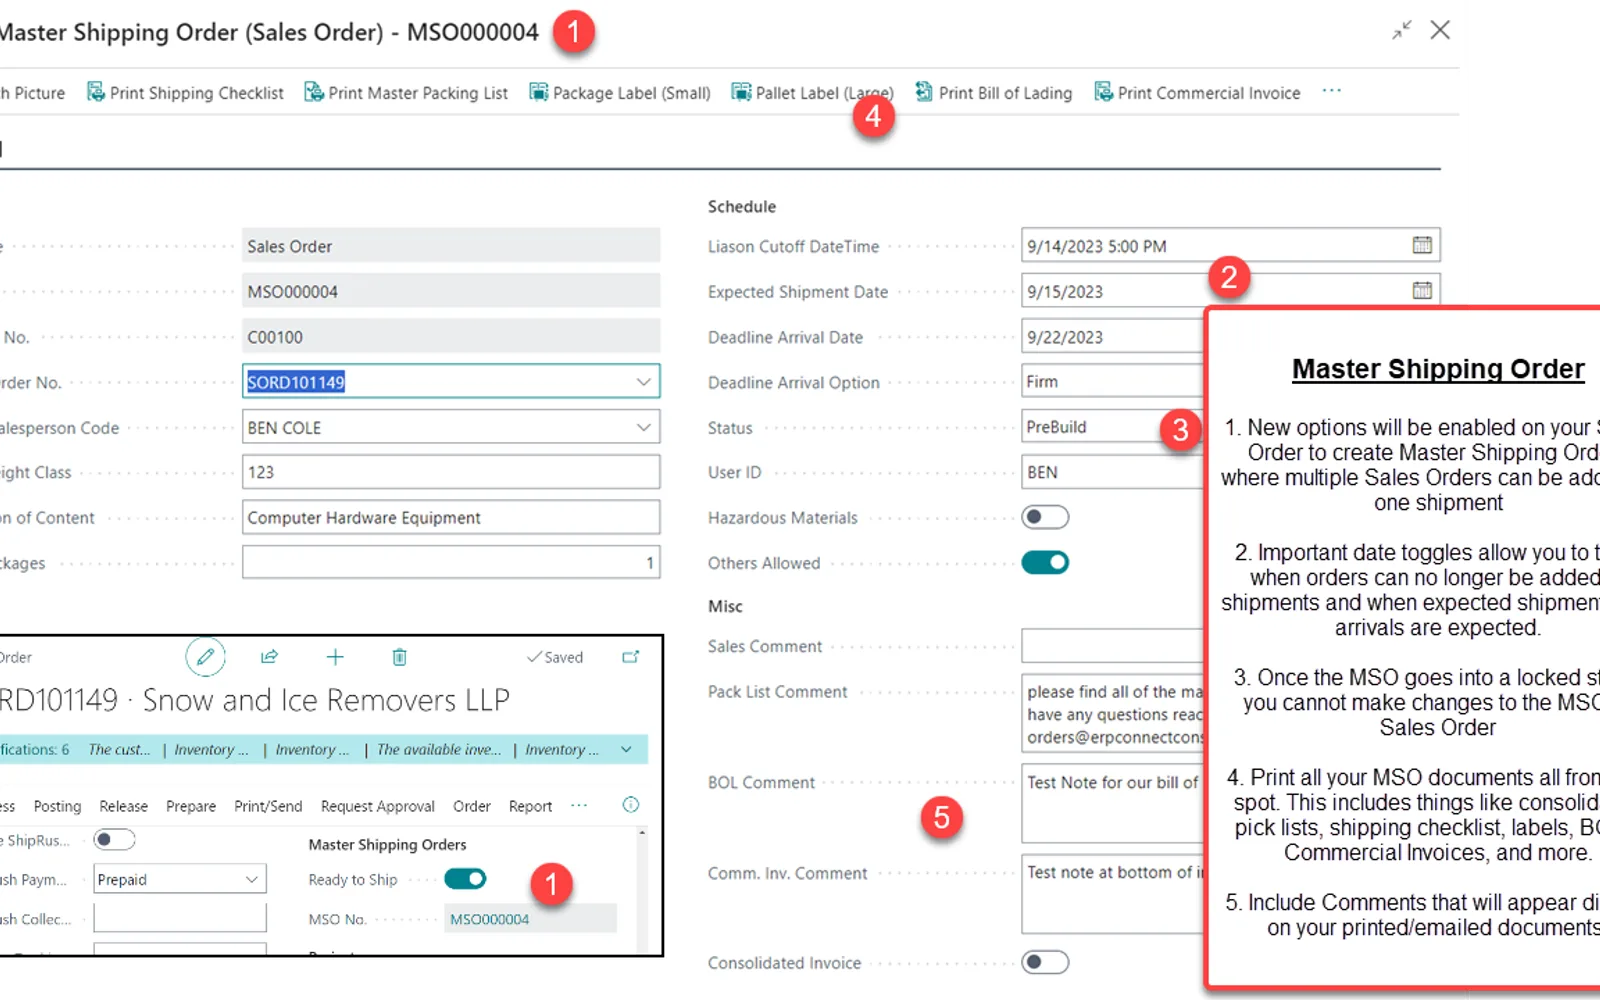The image size is (1600, 1000).
Task: Click Print Shipping Checklist icon
Action: tap(95, 92)
